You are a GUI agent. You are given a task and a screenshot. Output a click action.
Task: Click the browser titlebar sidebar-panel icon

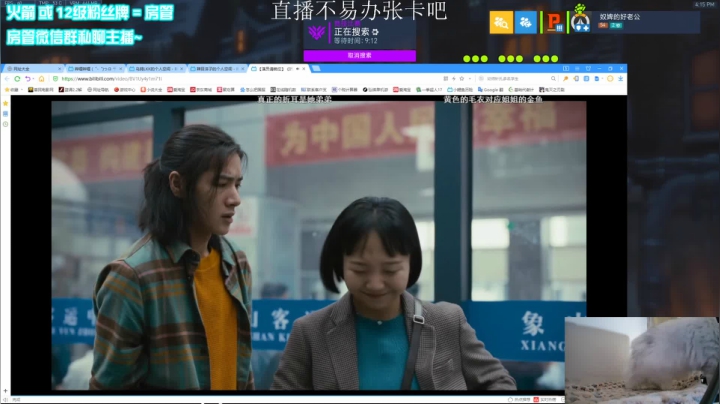point(566,69)
